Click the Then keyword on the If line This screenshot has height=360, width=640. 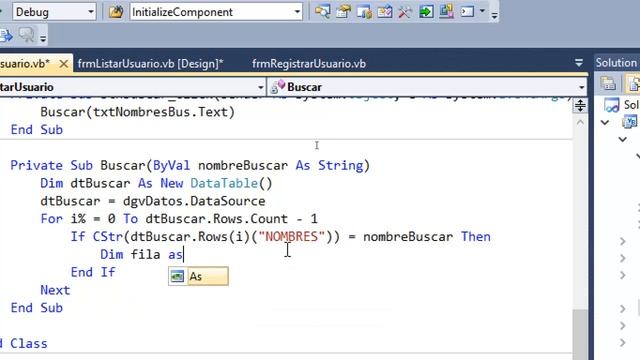coord(476,237)
